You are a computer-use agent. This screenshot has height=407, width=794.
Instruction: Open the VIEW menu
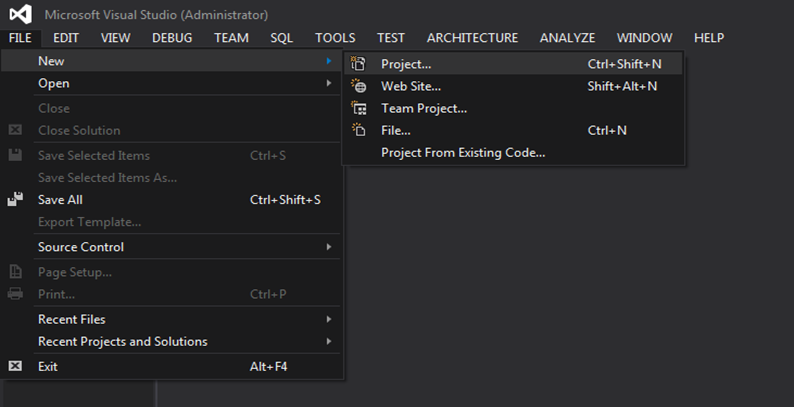(115, 38)
